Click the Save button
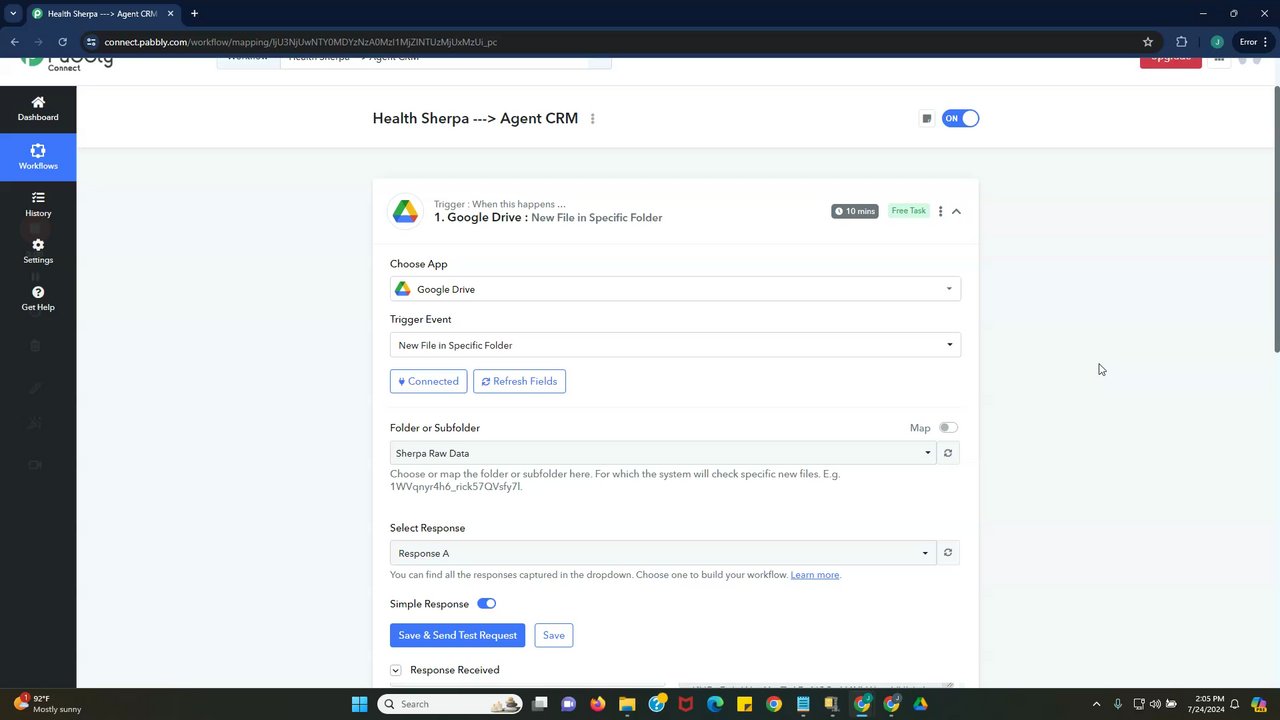1280x720 pixels. (554, 635)
